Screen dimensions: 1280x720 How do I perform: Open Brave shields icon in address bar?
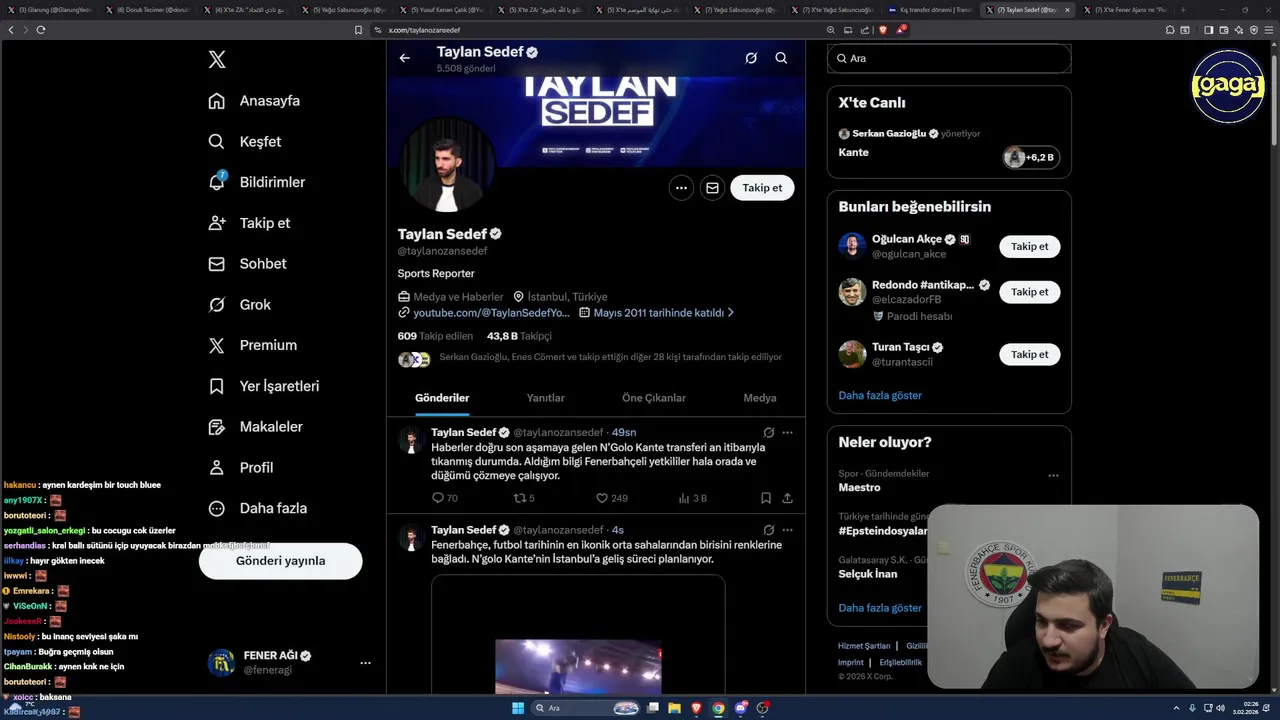tap(882, 30)
